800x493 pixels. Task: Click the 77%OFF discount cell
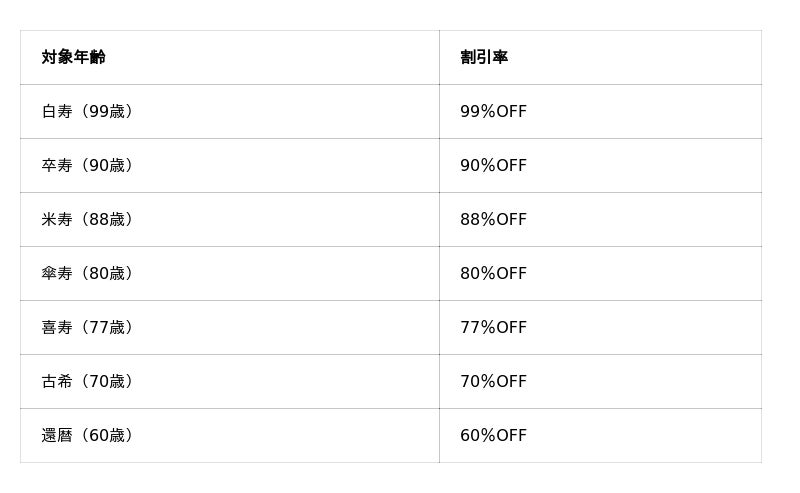[493, 327]
